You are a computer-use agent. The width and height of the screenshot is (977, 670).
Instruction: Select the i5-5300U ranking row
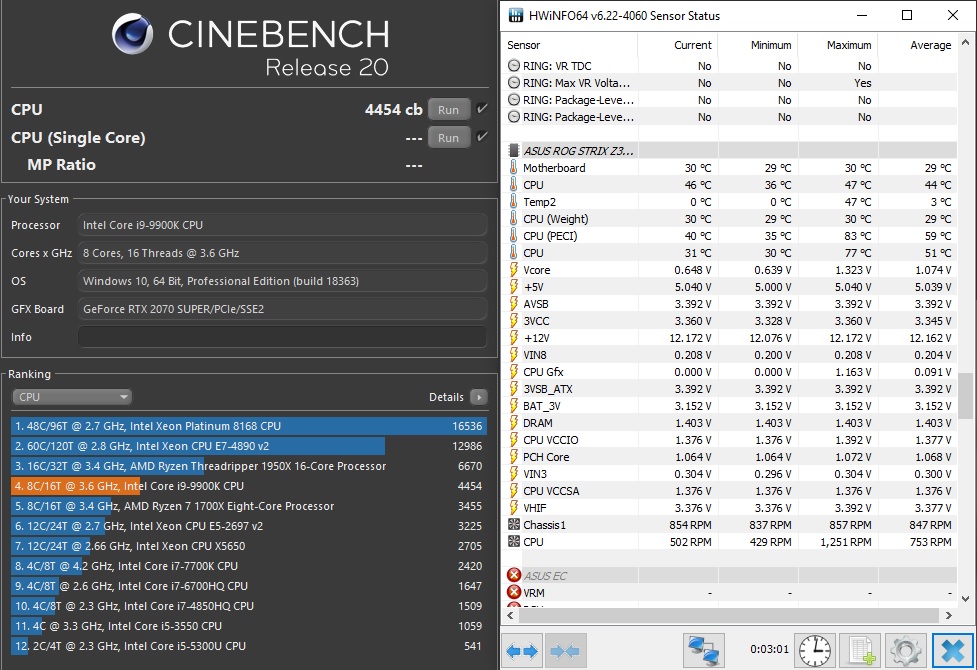pos(249,646)
